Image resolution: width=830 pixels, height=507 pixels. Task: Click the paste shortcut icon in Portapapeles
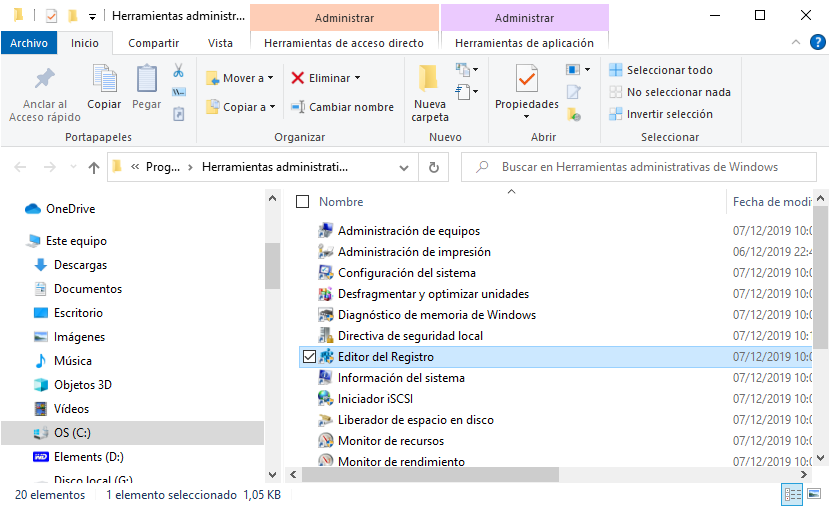point(178,114)
